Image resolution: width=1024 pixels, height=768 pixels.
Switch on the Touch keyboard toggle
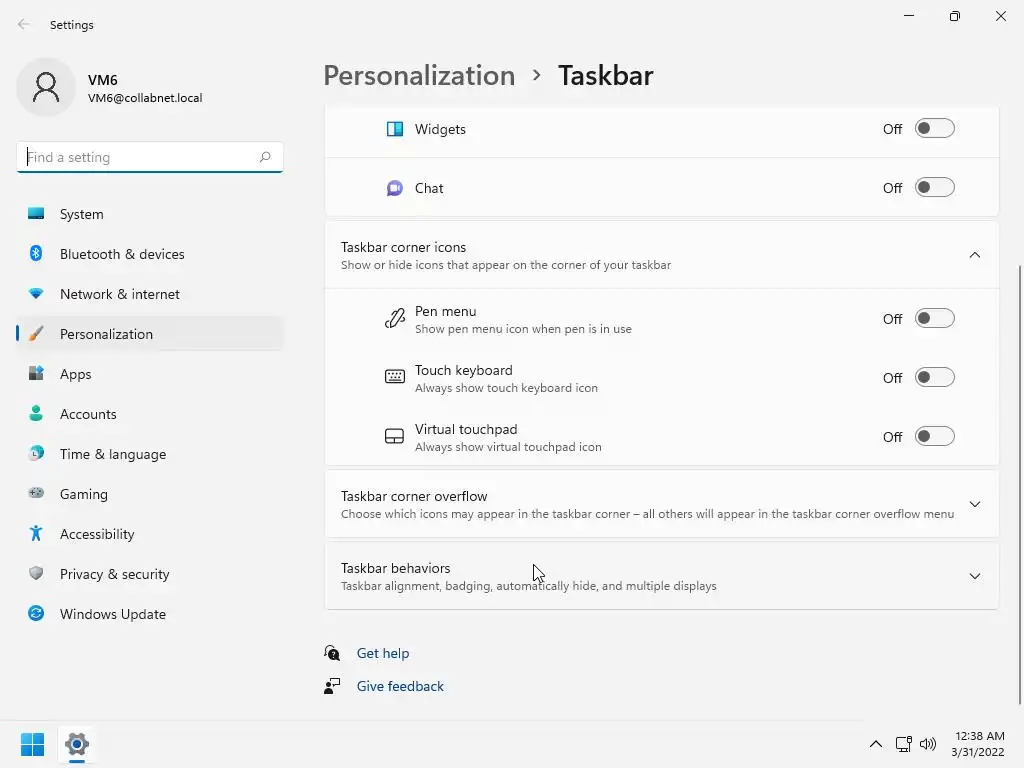pyautogui.click(x=935, y=378)
